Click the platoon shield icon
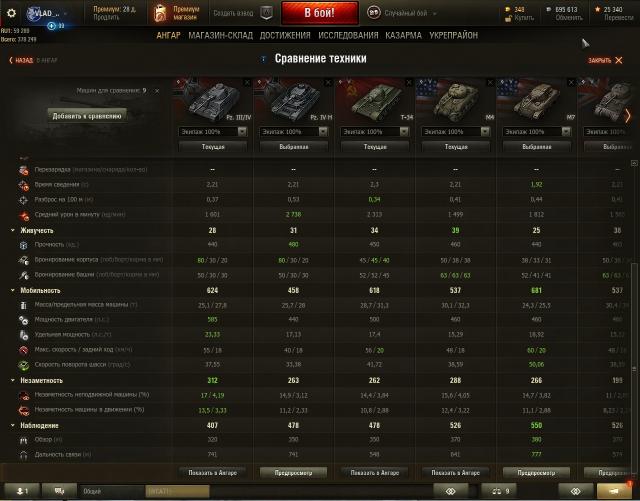The height and width of the screenshot is (501, 640). click(267, 13)
